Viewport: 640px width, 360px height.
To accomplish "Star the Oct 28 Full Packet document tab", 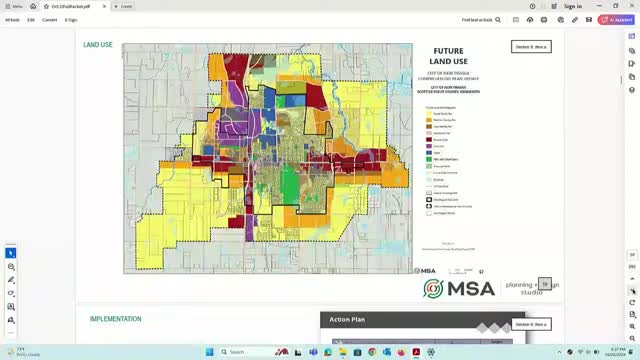I will [47, 7].
